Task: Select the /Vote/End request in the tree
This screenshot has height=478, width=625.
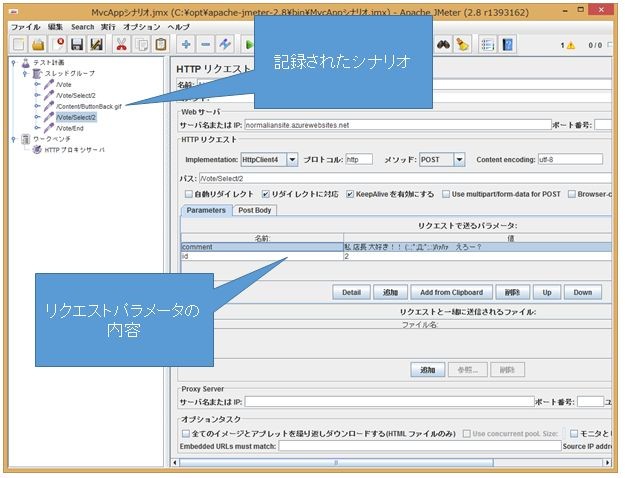Action: click(x=70, y=128)
